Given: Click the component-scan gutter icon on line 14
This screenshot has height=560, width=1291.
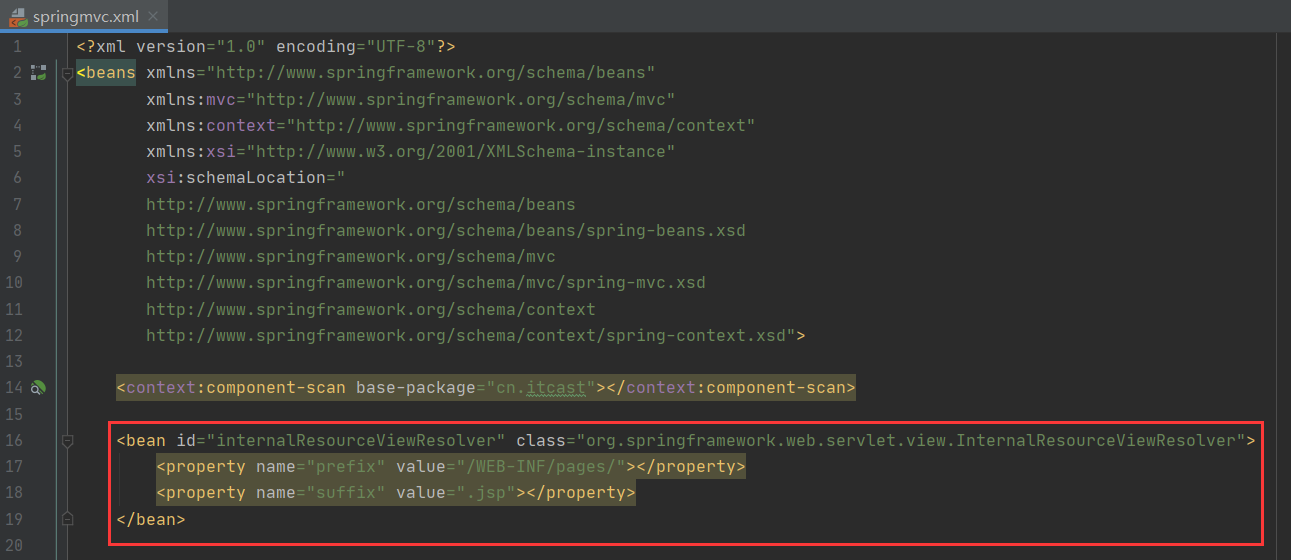Looking at the screenshot, I should point(38,387).
